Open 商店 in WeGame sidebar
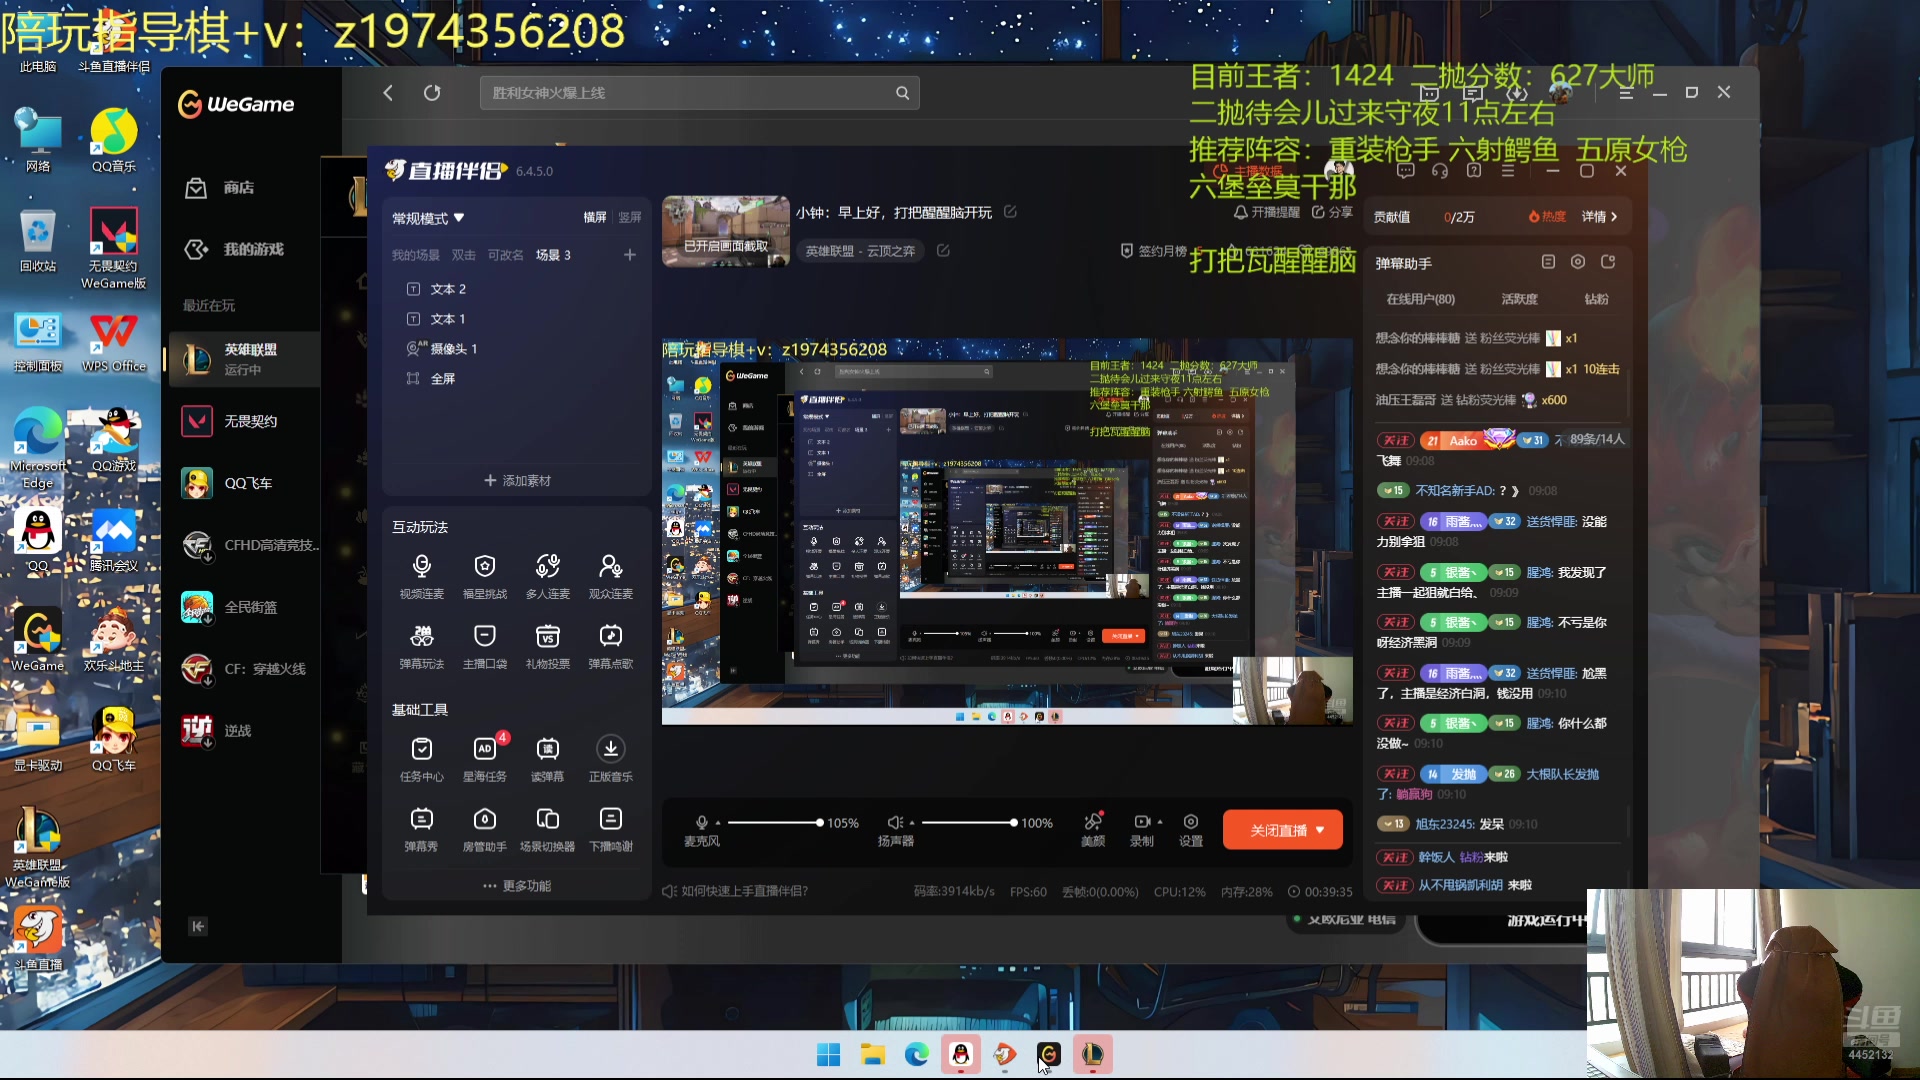This screenshot has height=1080, width=1920. coord(240,188)
